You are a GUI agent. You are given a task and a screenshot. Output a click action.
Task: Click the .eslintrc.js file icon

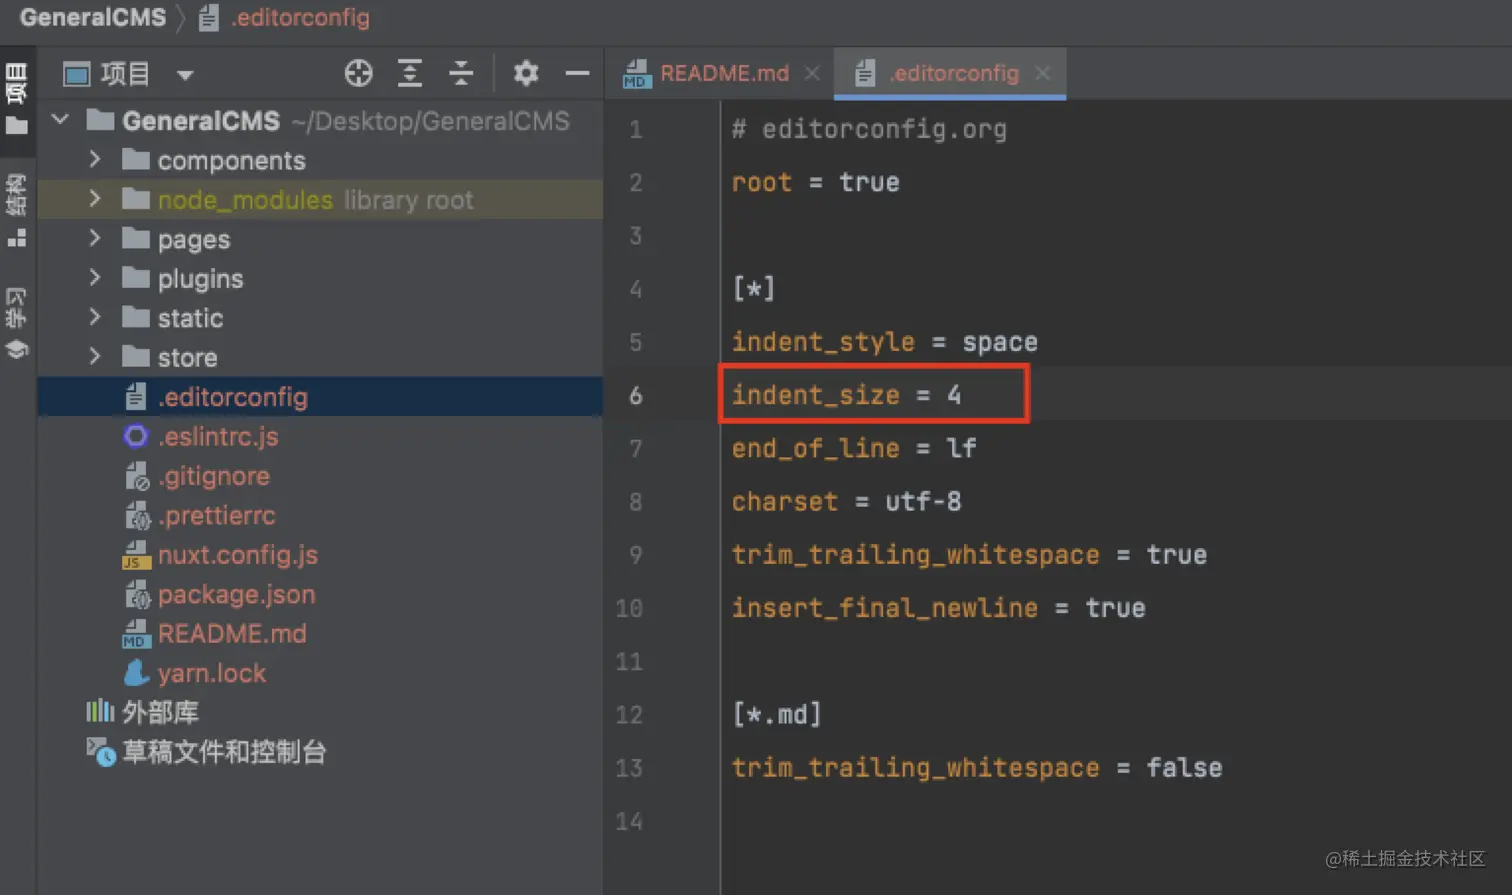pyautogui.click(x=136, y=436)
